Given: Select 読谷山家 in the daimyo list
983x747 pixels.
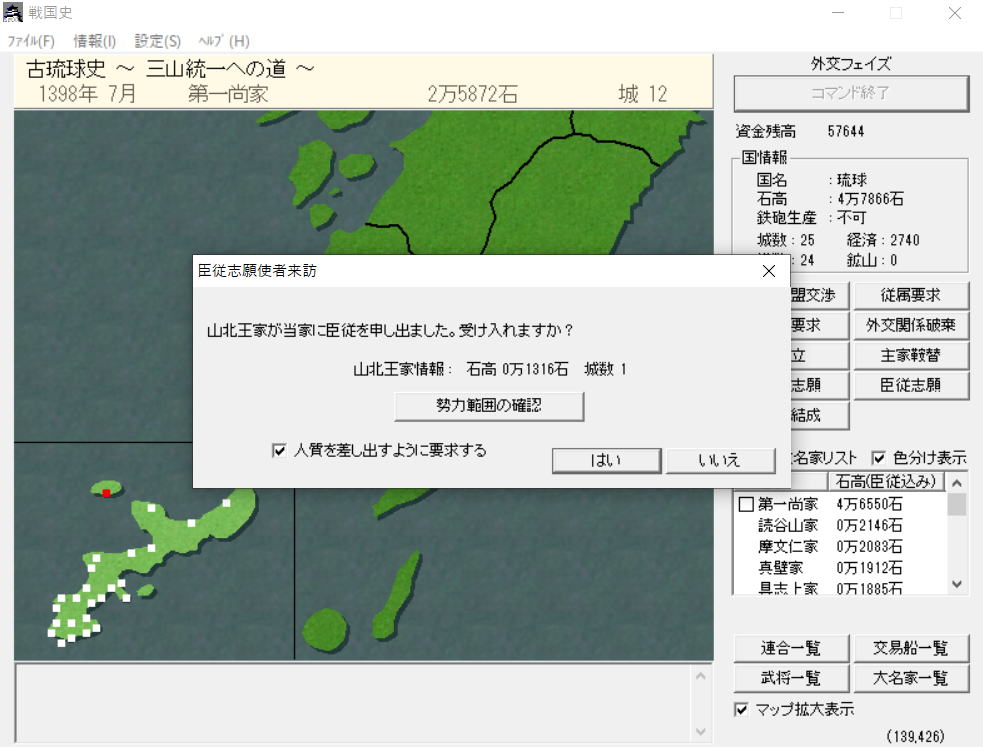Looking at the screenshot, I should (x=788, y=526).
